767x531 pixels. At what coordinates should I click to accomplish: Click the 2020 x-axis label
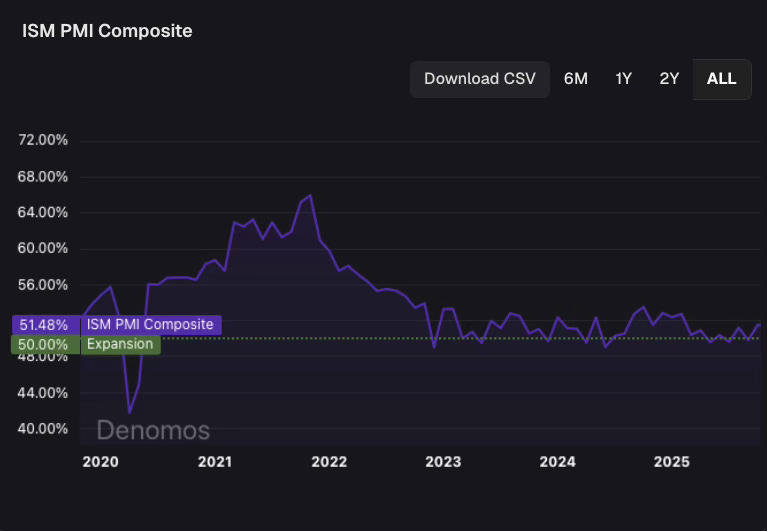[x=100, y=462]
